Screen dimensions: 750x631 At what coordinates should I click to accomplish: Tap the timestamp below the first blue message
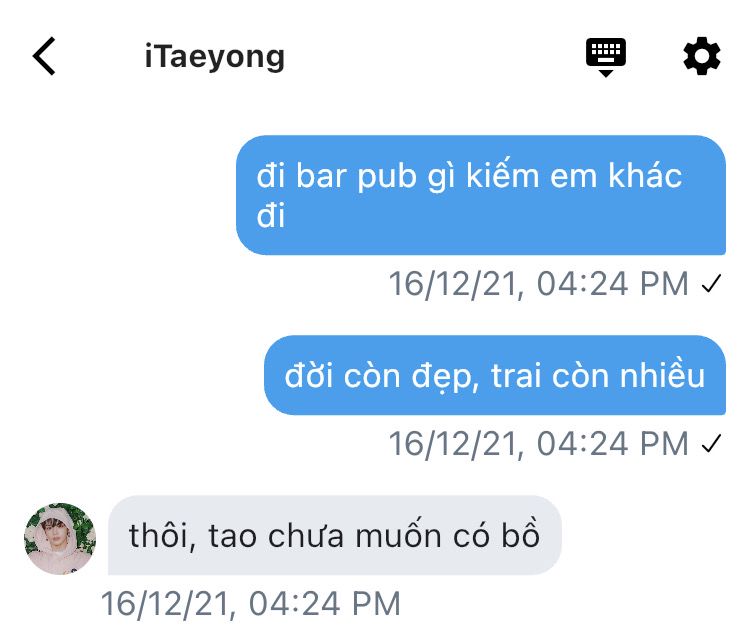coord(539,284)
